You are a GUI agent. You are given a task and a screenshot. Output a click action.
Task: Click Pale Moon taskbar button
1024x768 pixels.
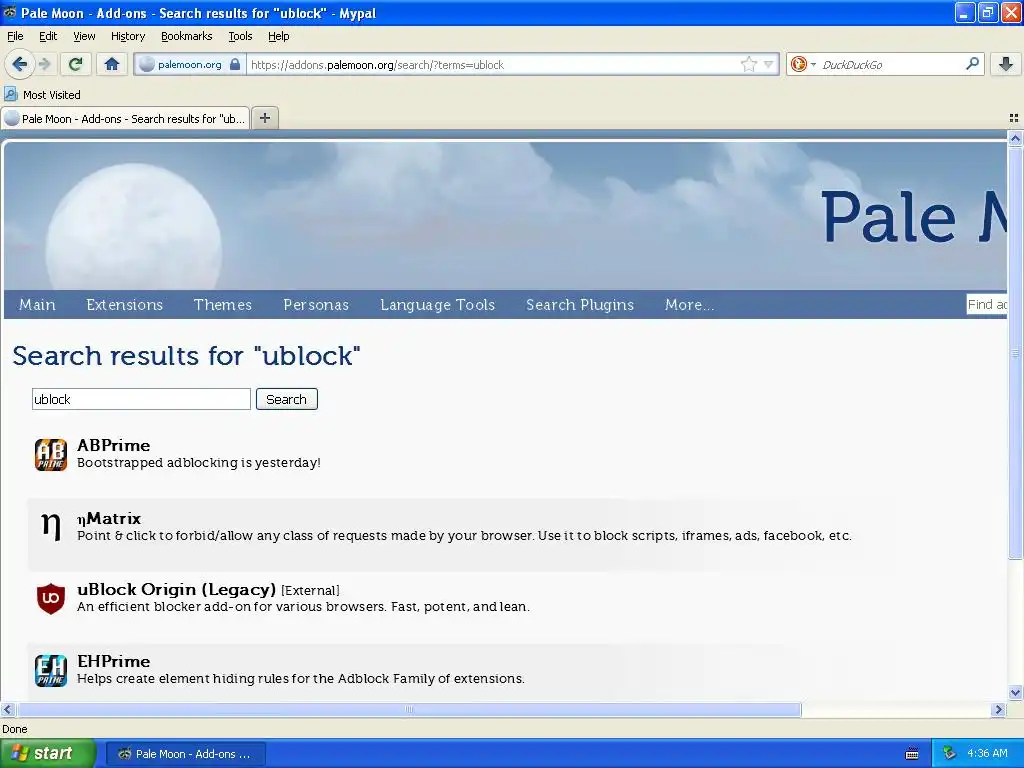(x=185, y=754)
